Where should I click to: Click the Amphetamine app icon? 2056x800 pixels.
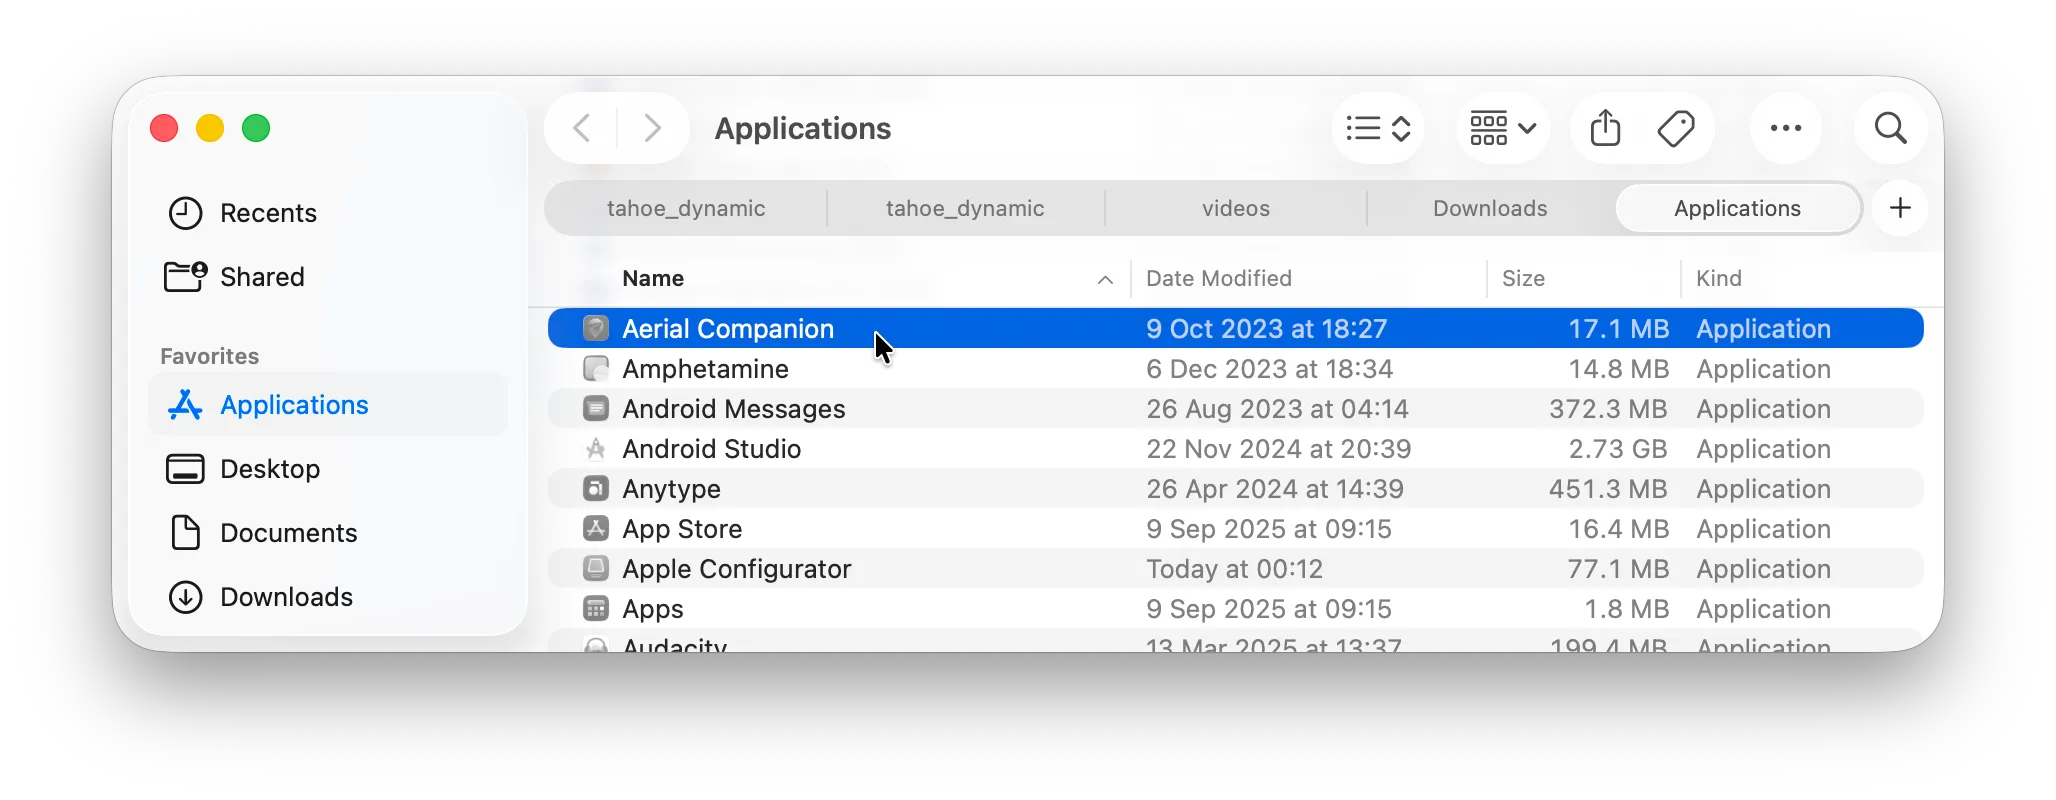pyautogui.click(x=596, y=368)
